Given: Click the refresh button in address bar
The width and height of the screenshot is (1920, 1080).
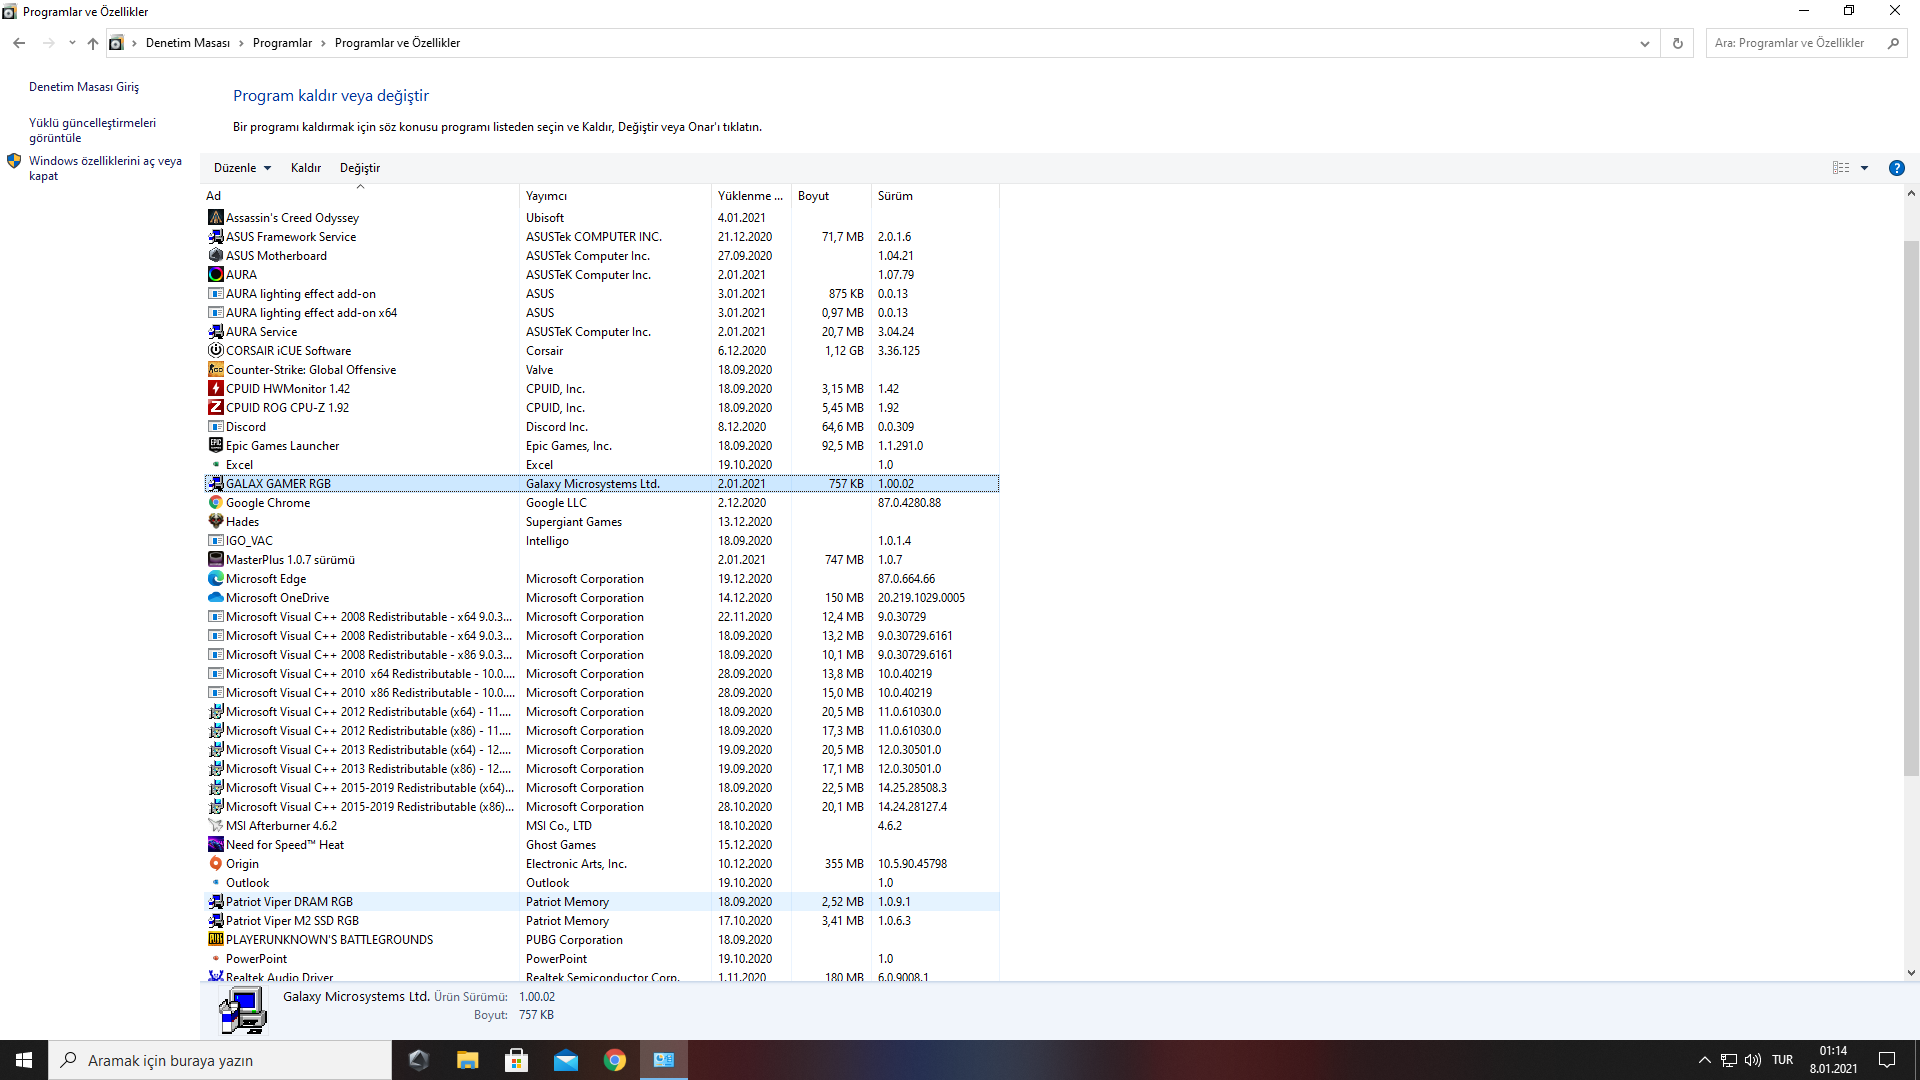Looking at the screenshot, I should [x=1678, y=43].
